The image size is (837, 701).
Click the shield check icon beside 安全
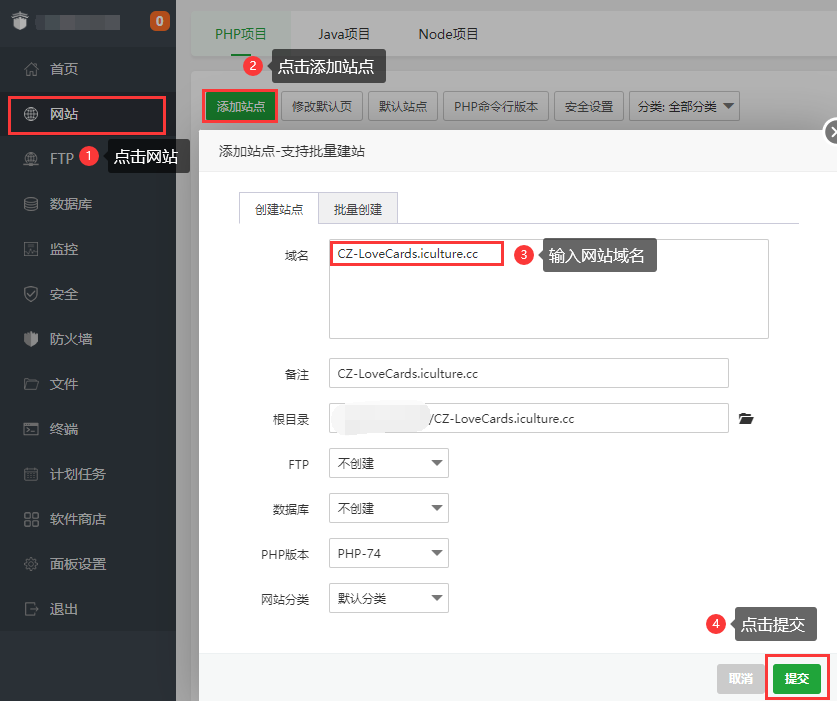31,294
